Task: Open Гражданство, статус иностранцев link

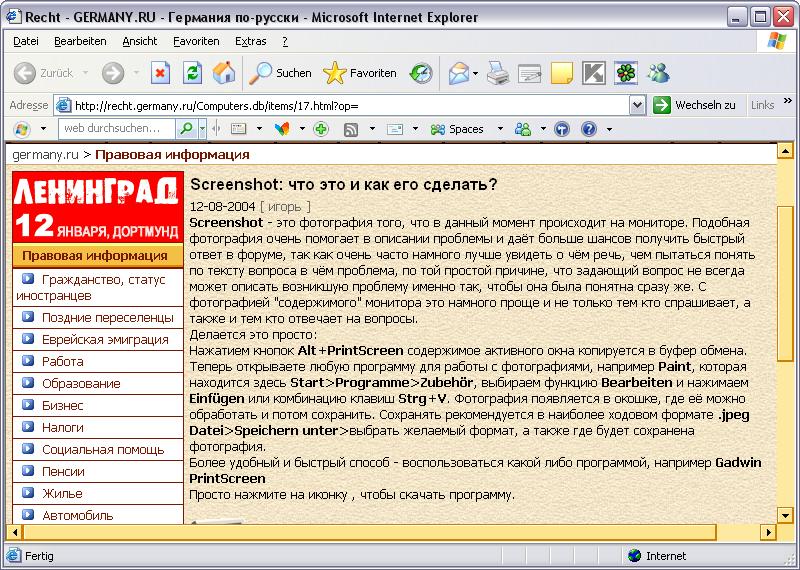Action: 91,287
